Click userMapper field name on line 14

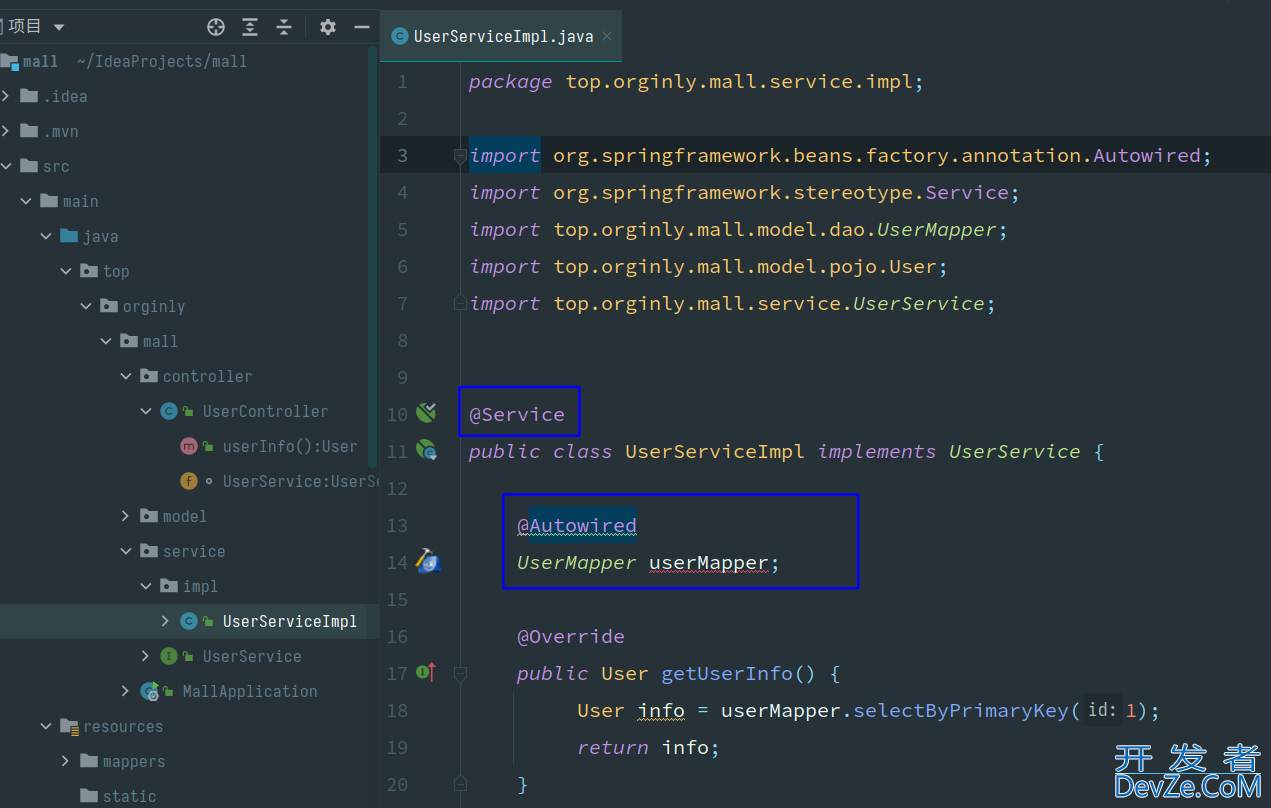click(x=709, y=563)
